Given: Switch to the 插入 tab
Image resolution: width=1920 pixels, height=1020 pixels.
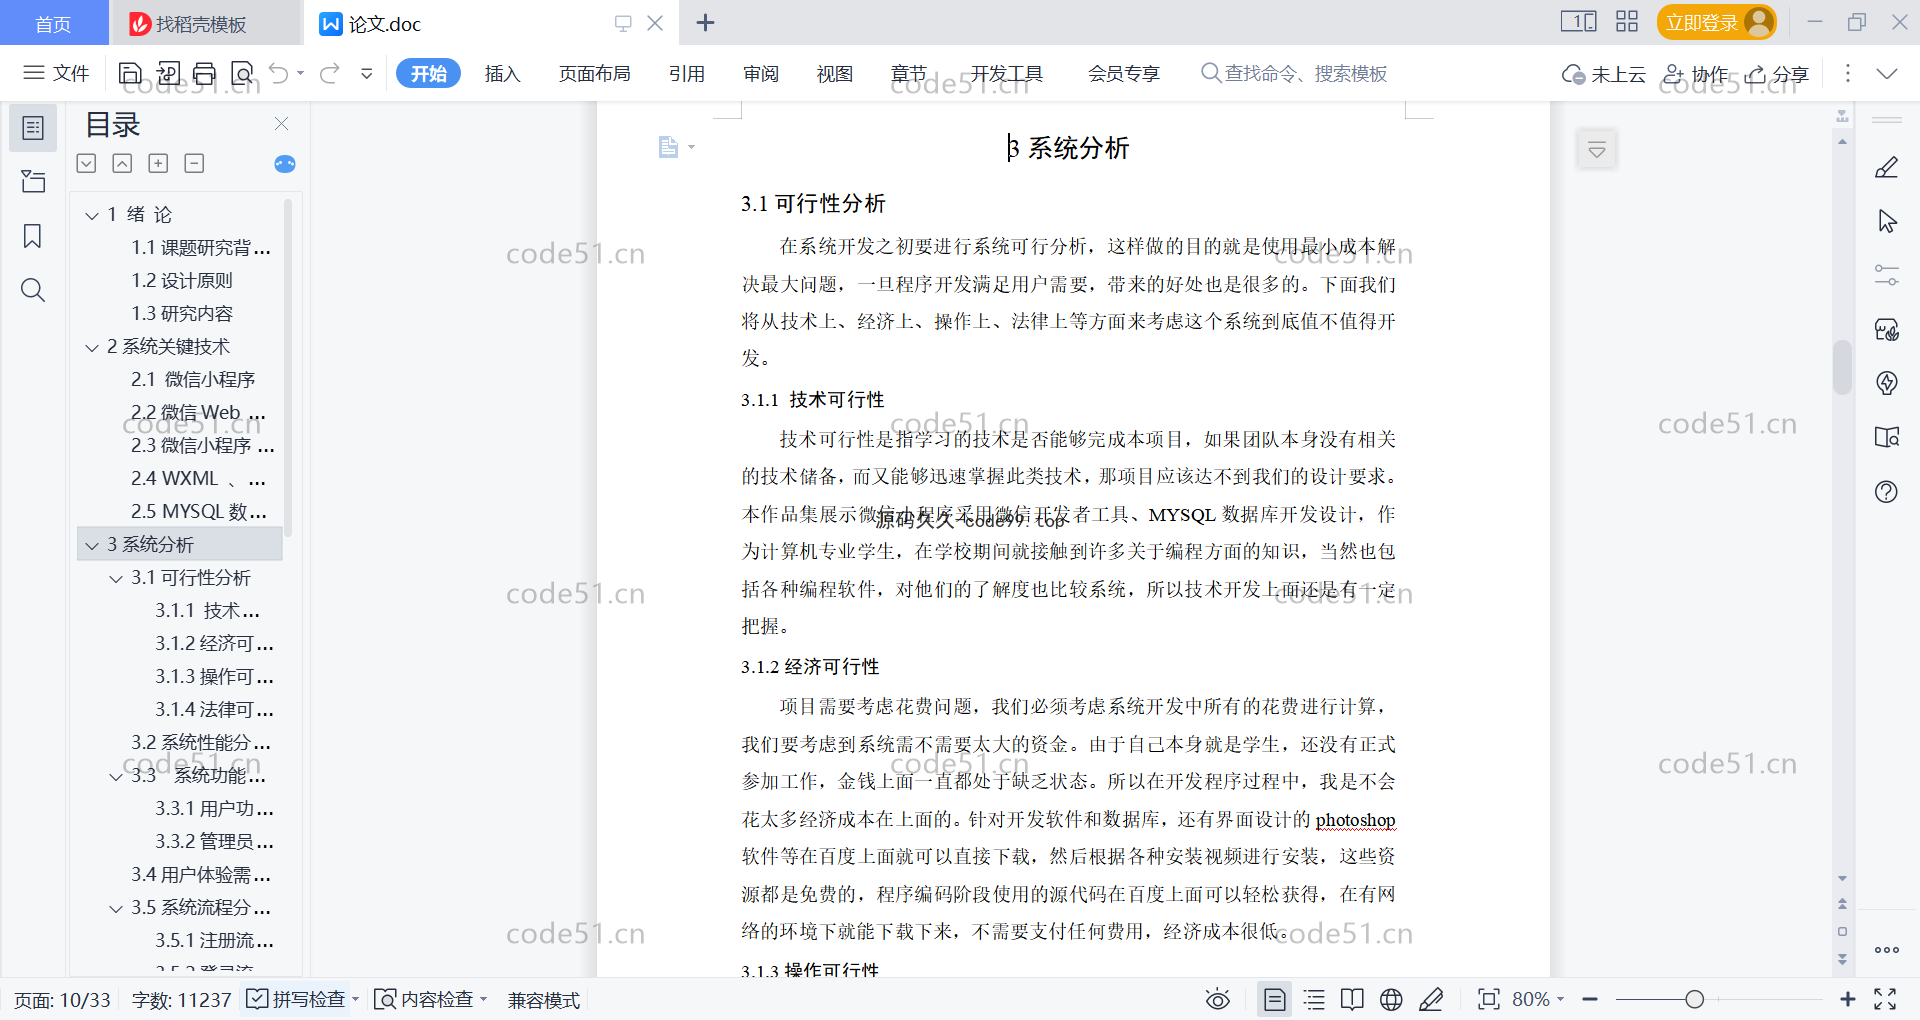Looking at the screenshot, I should pos(502,73).
